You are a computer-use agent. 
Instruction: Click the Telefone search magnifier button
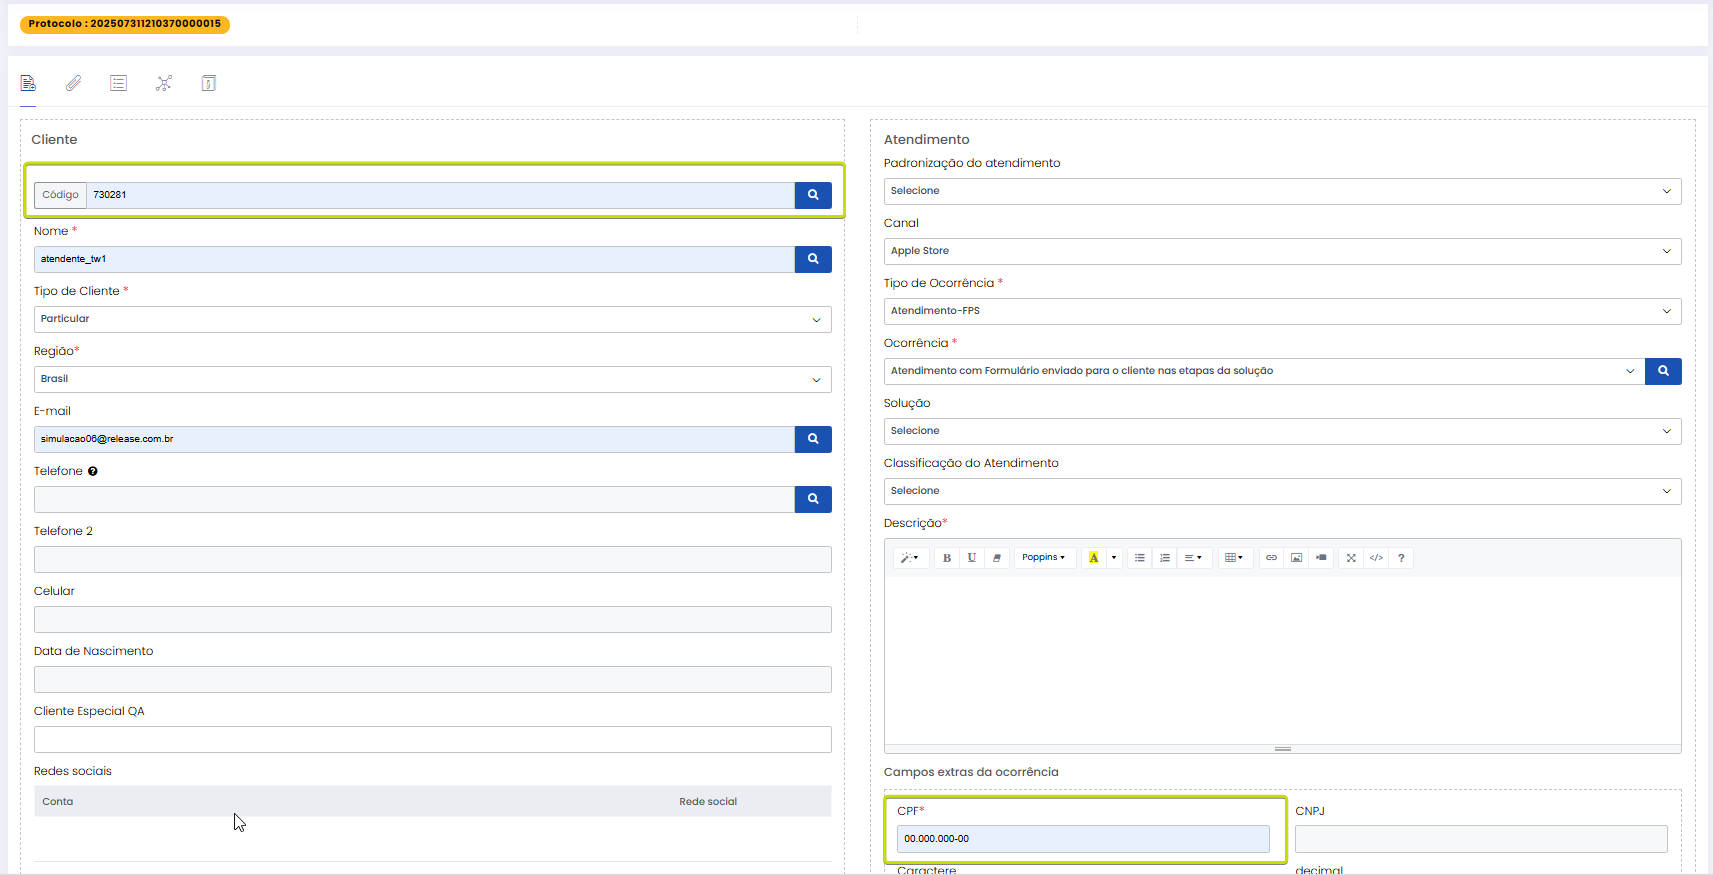(813, 499)
